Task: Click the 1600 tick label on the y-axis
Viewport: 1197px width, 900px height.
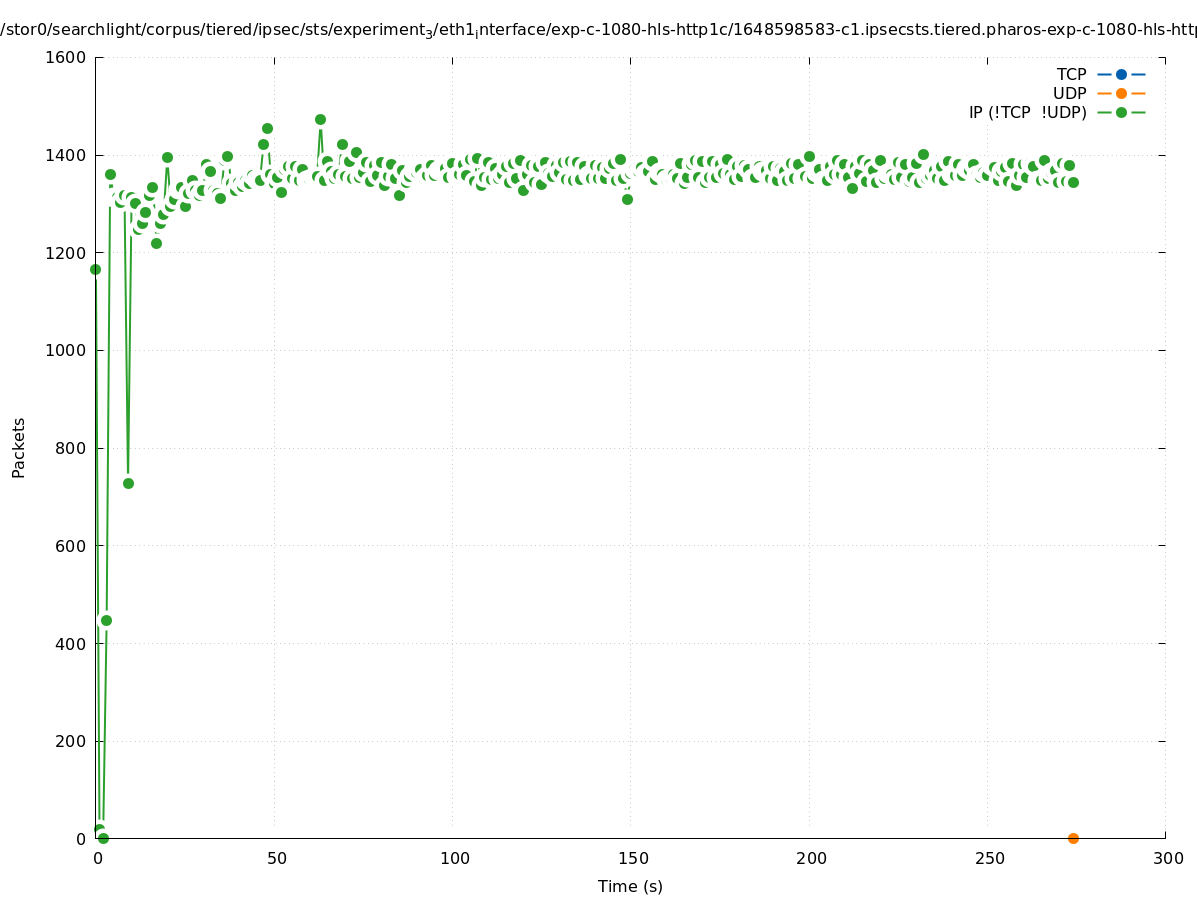Action: (x=66, y=57)
